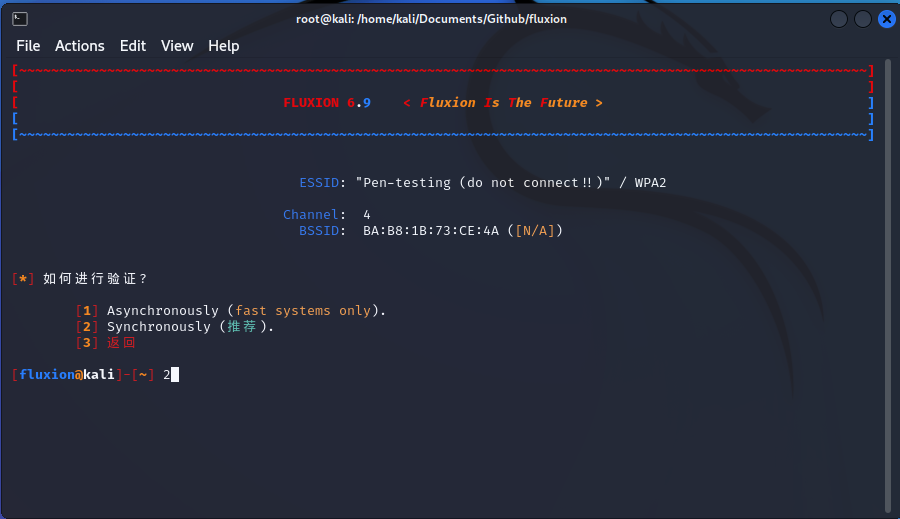Open the Edit menu

pos(133,46)
